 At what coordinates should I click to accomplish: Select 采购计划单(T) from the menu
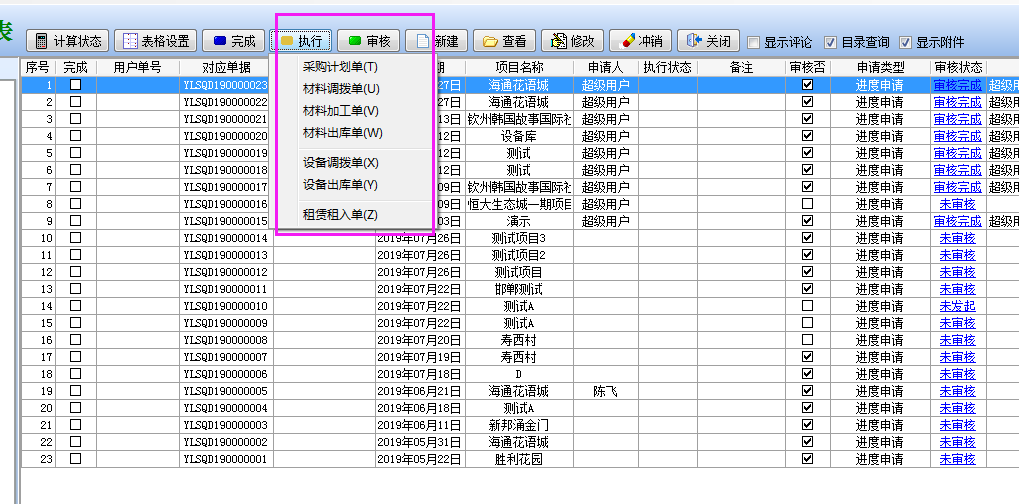[340, 67]
